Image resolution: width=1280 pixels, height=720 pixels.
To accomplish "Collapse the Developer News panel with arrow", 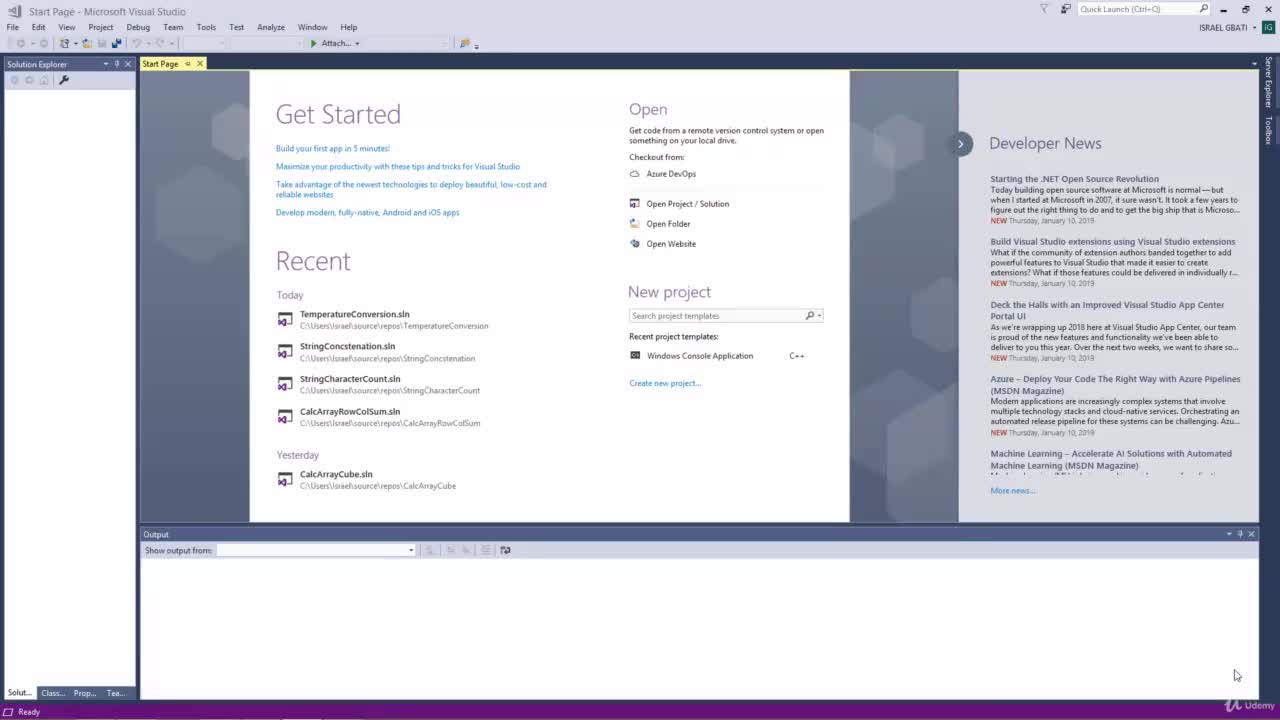I will tap(960, 143).
